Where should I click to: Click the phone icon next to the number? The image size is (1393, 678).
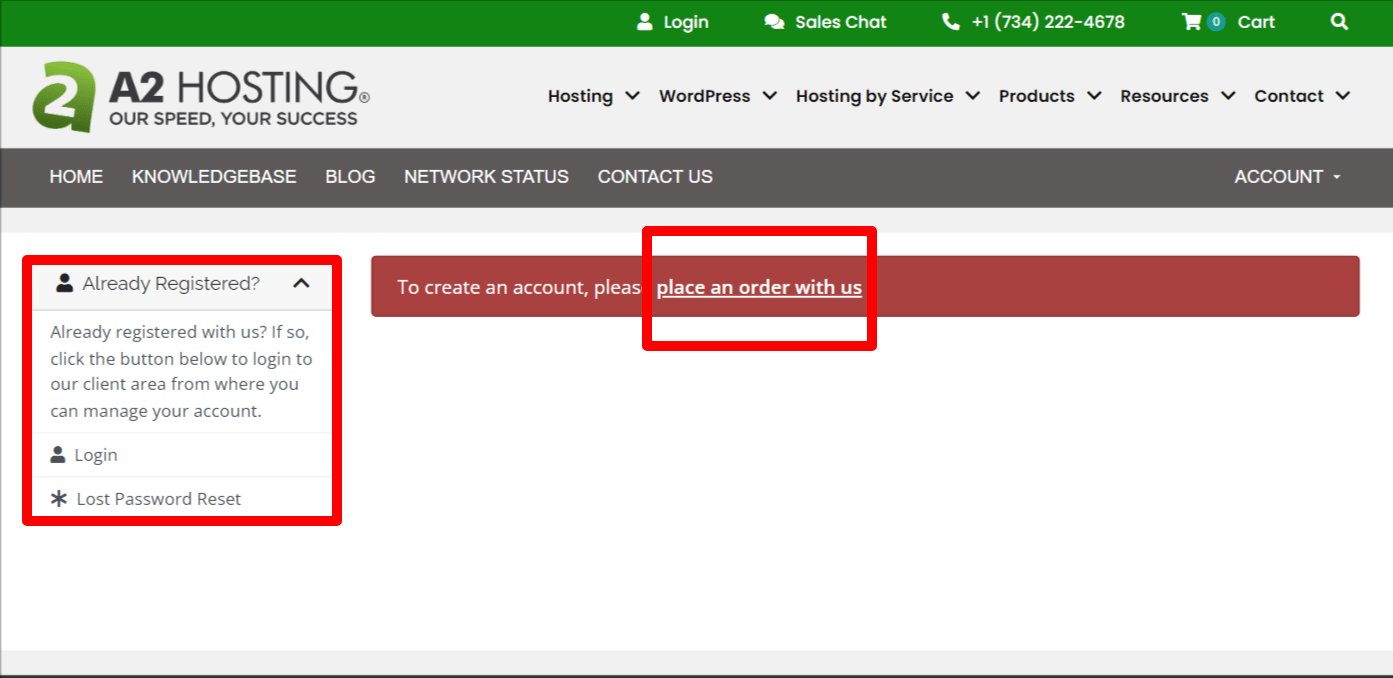tap(949, 21)
